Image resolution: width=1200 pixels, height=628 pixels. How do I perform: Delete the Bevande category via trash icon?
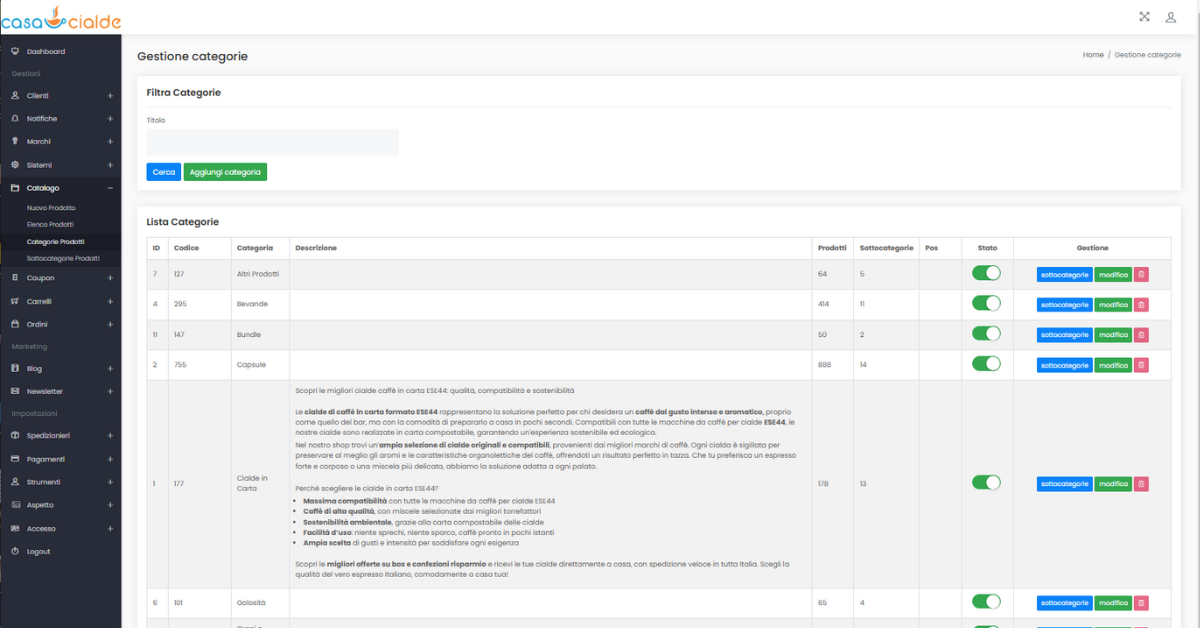click(1141, 305)
